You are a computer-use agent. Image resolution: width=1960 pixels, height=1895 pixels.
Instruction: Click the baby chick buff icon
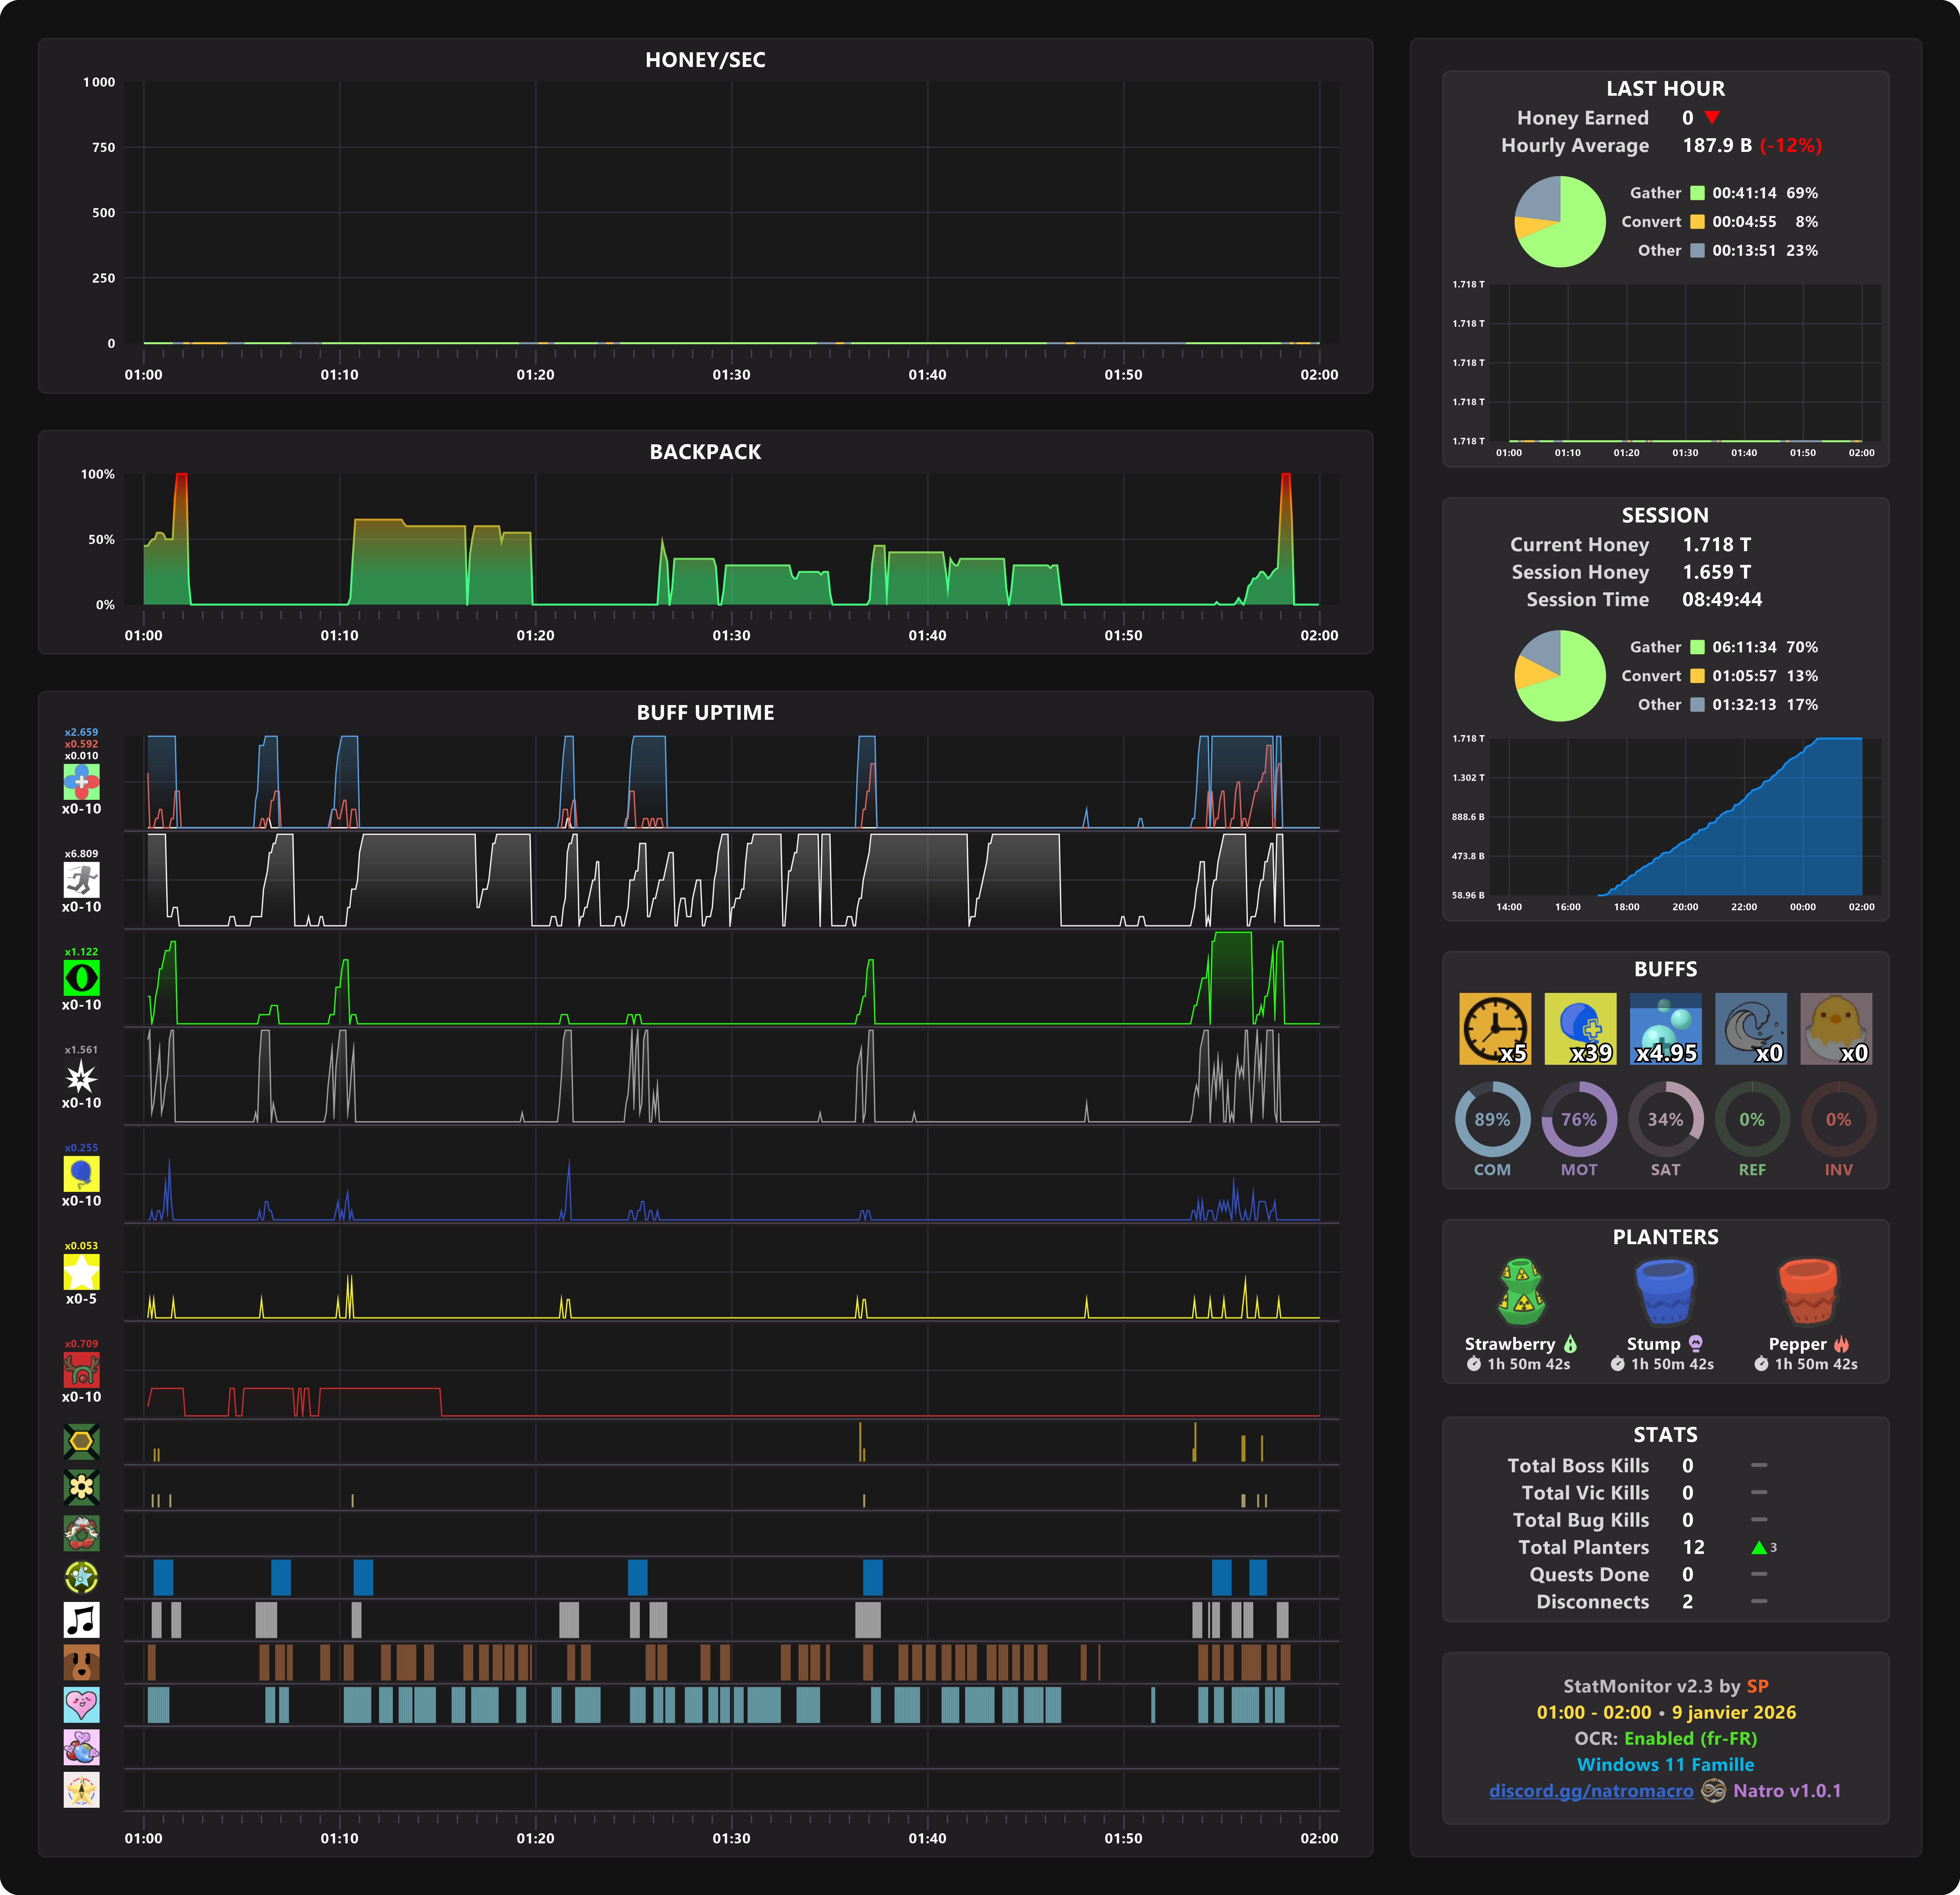(1836, 1028)
